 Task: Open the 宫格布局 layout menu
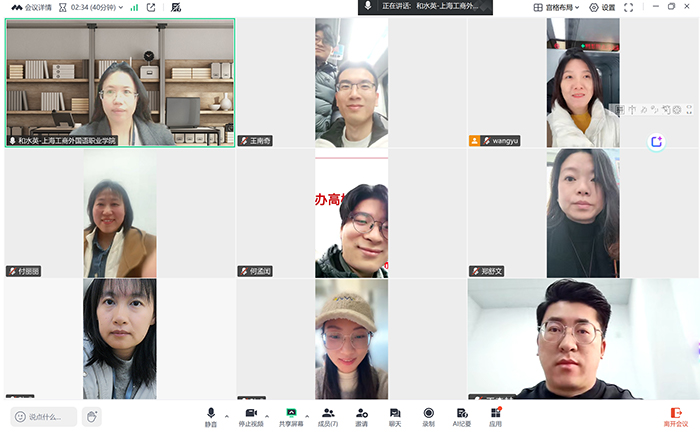[557, 7]
